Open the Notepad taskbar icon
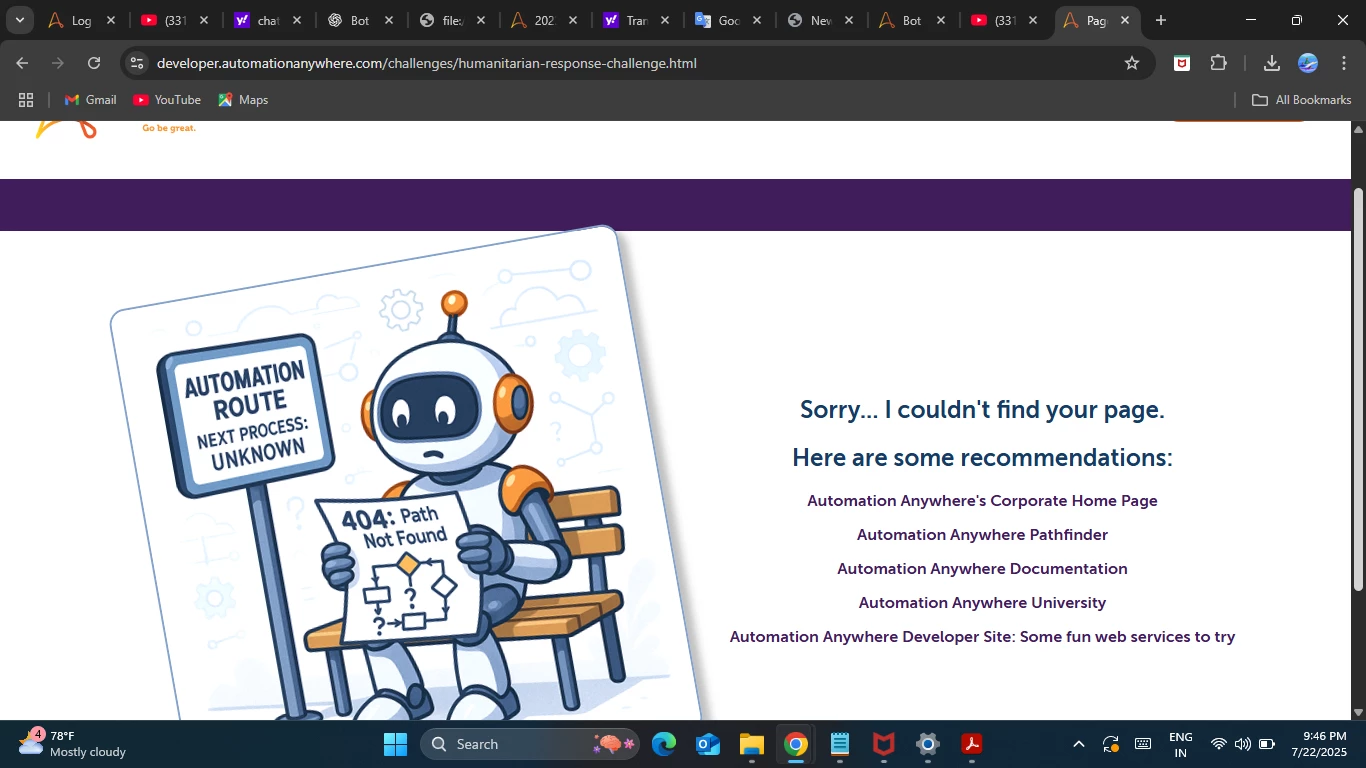The width and height of the screenshot is (1366, 768). click(840, 744)
